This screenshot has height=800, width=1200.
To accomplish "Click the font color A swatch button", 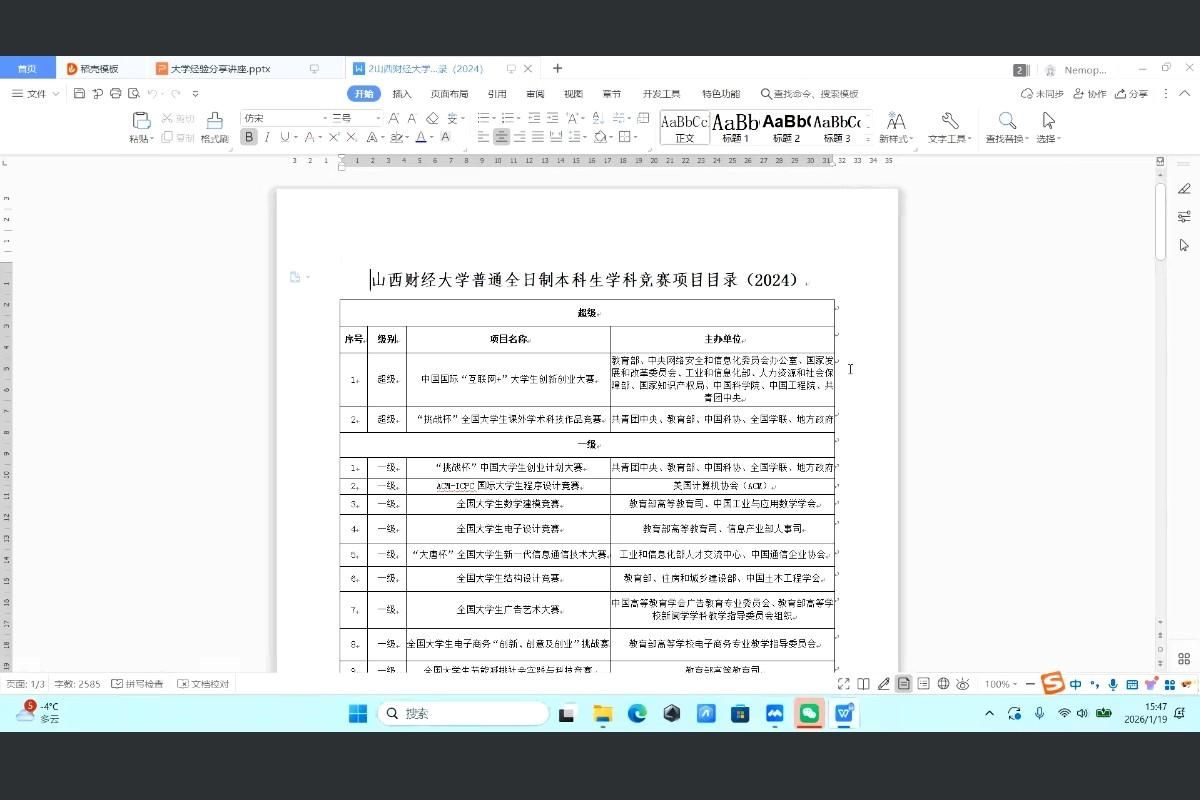I will [422, 137].
